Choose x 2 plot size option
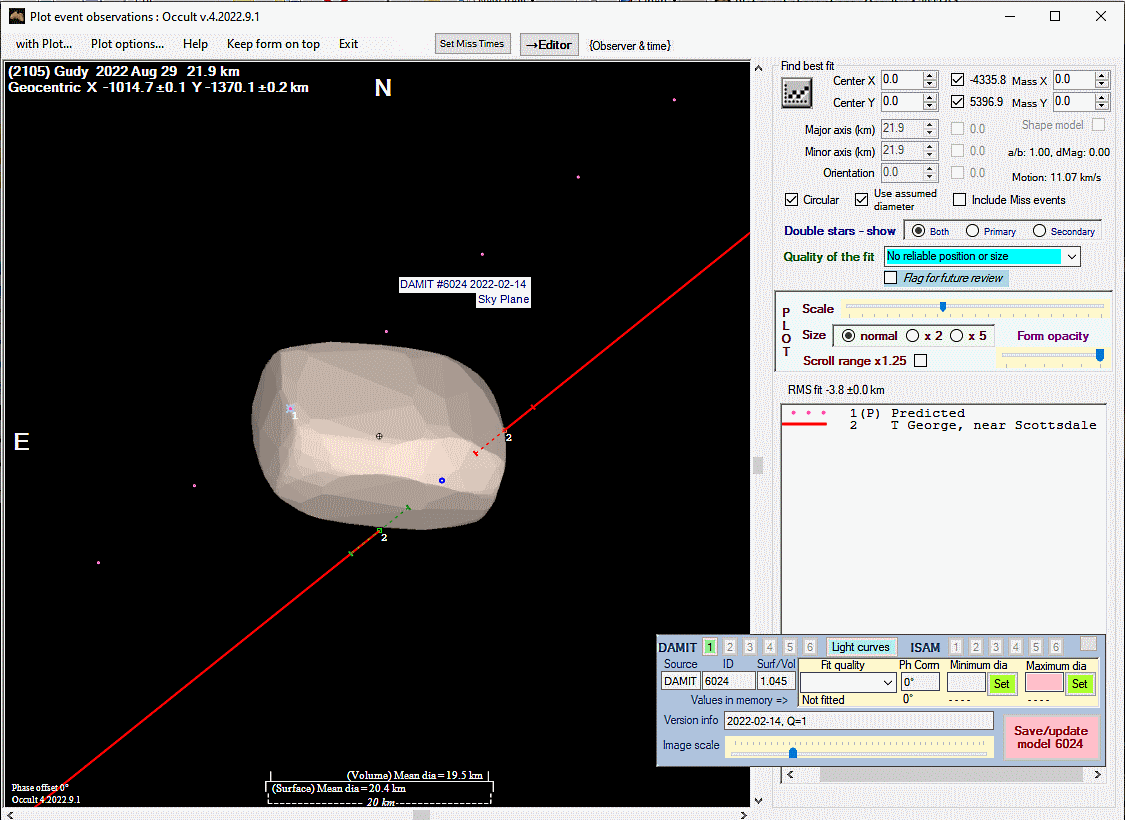 [x=913, y=336]
